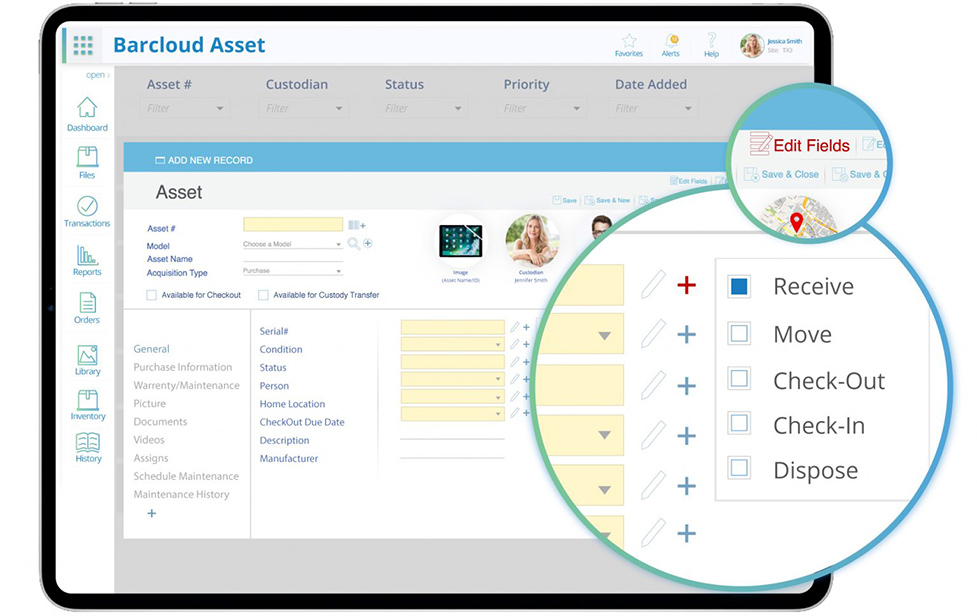Open Transactions in sidebar
The width and height of the screenshot is (977, 616).
(x=87, y=212)
